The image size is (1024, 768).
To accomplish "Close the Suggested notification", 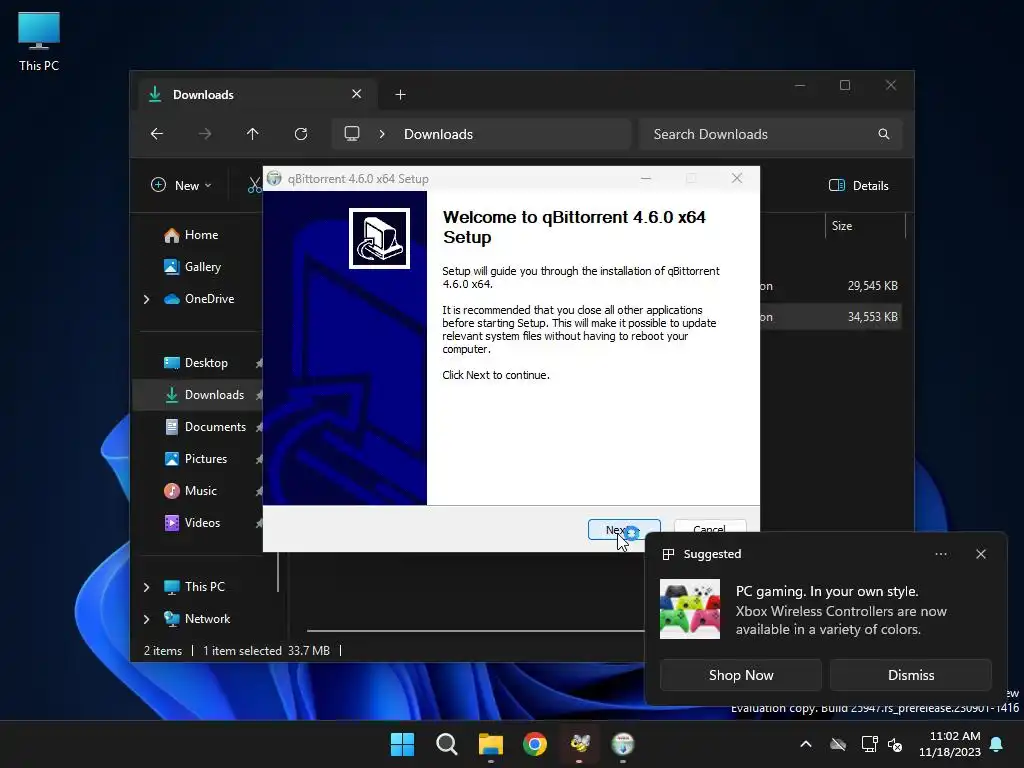I will (981, 554).
